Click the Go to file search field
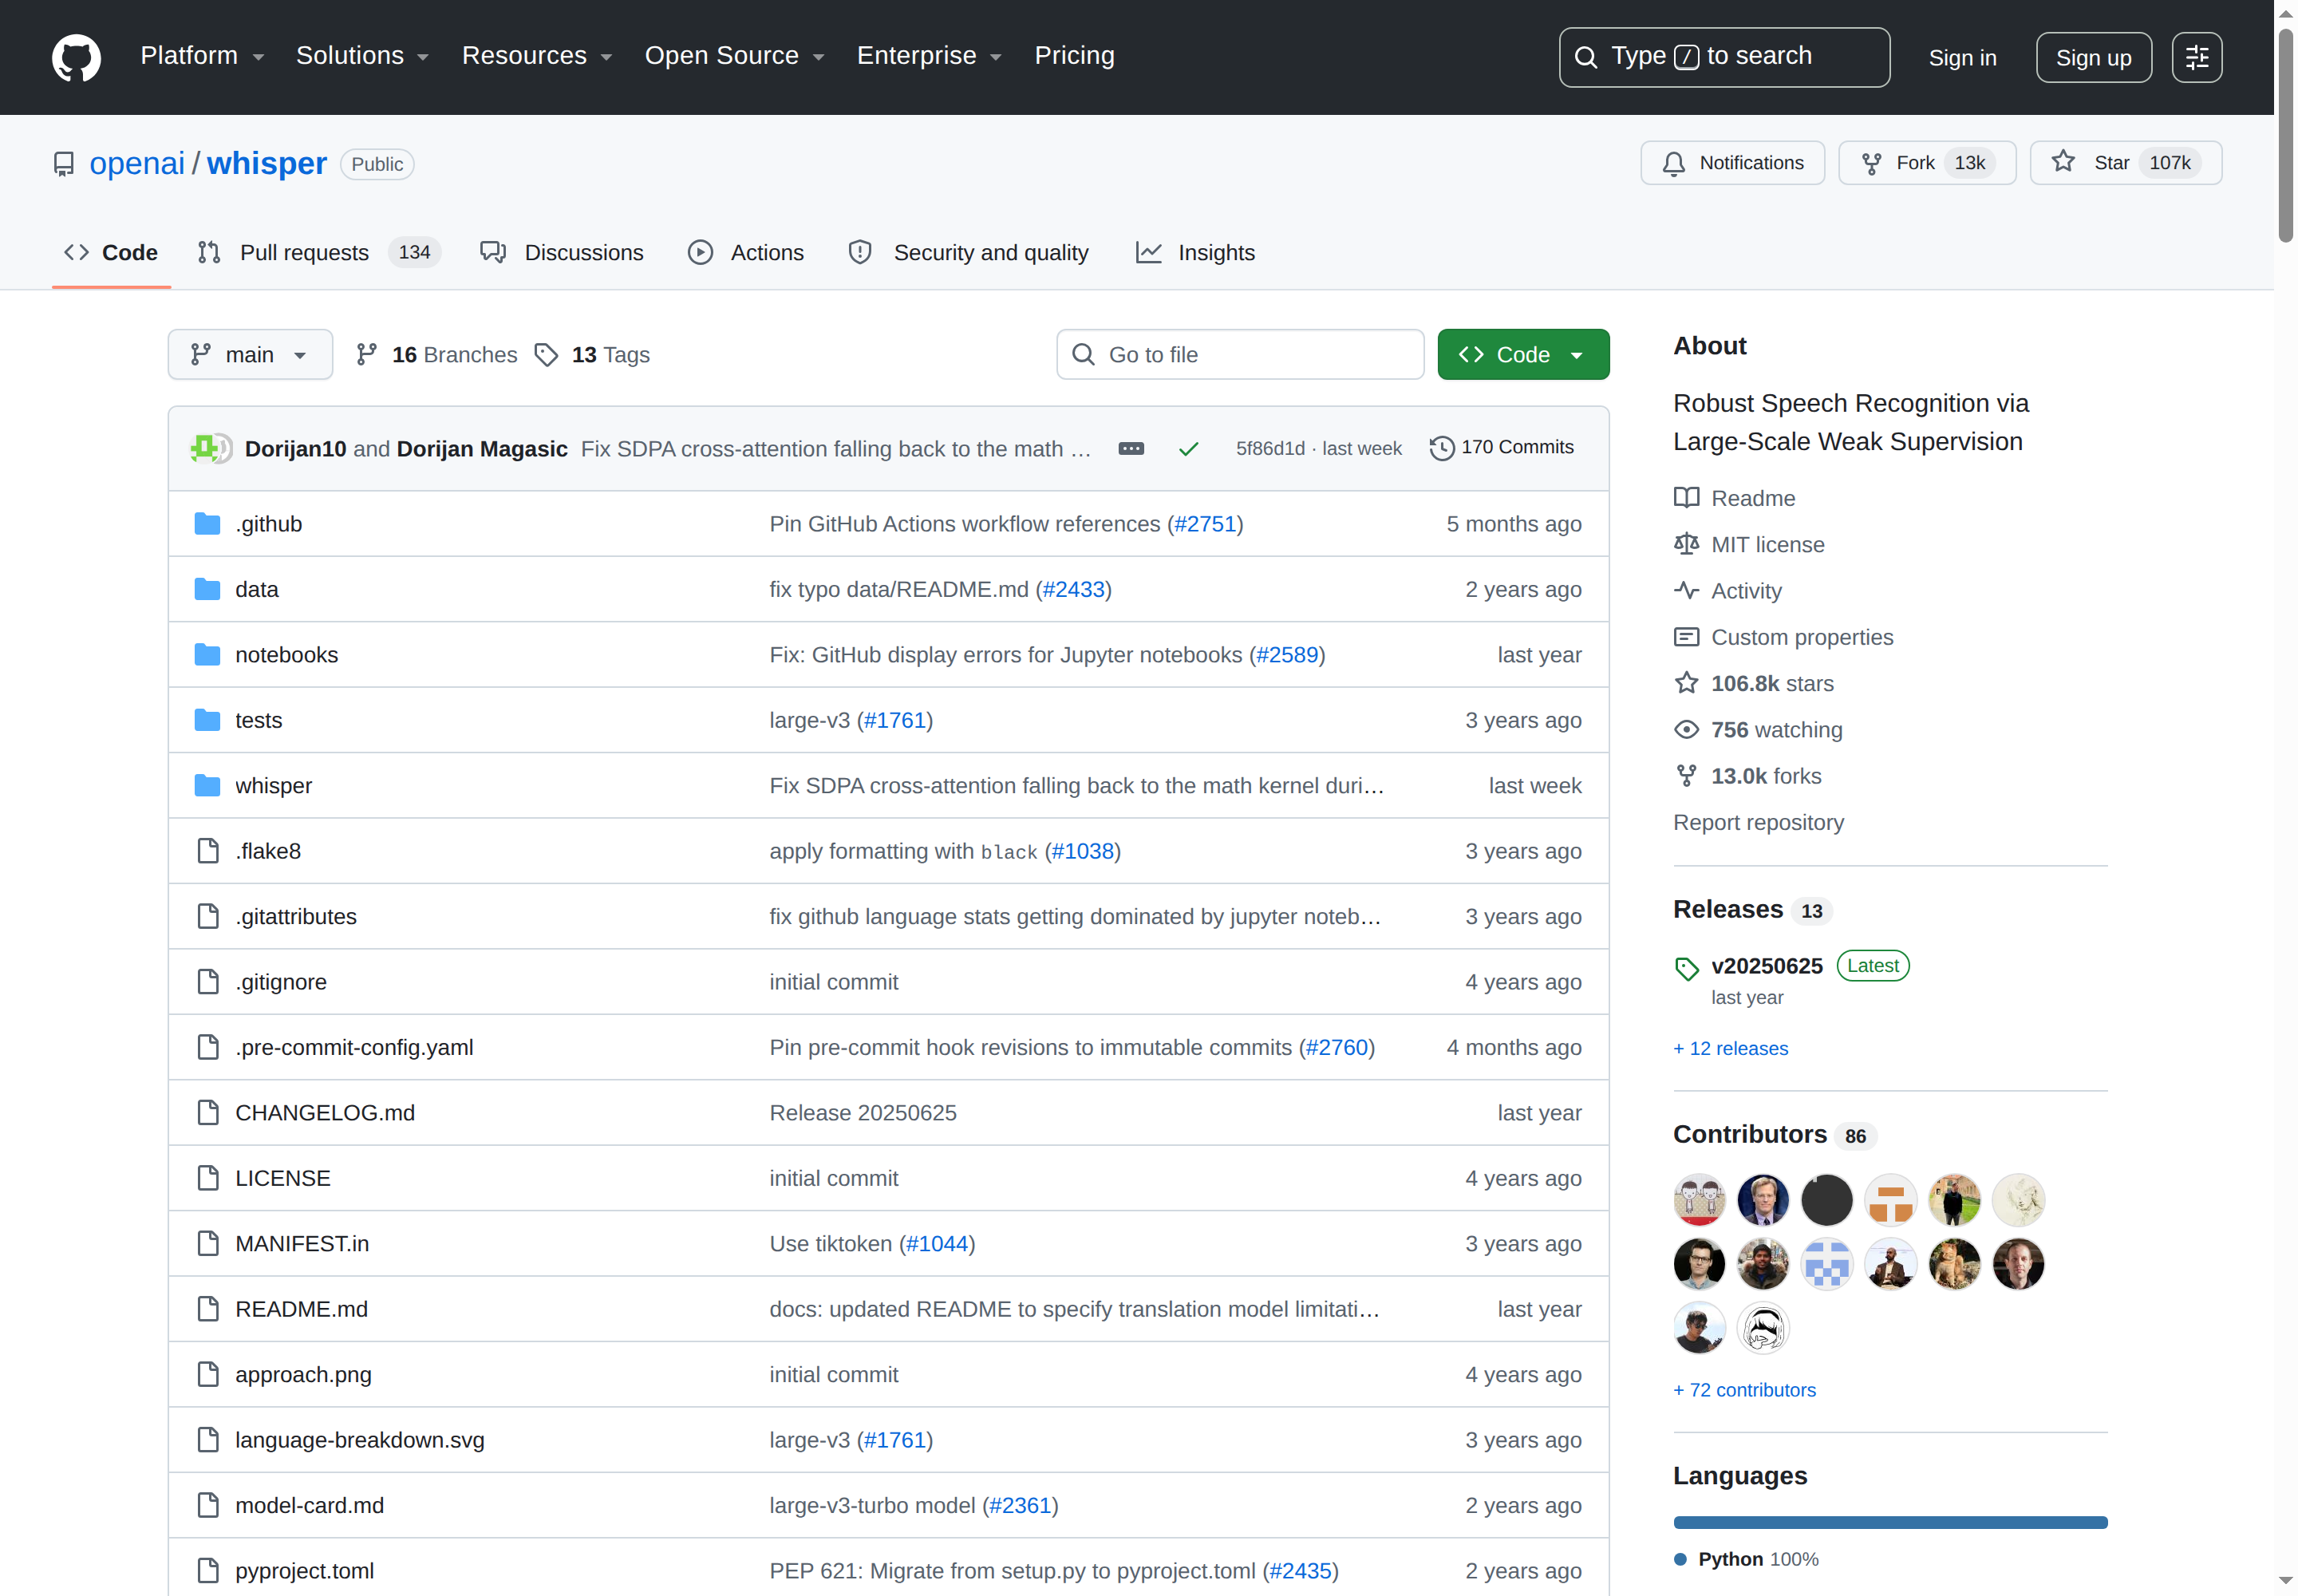The height and width of the screenshot is (1596, 2298). point(1240,355)
